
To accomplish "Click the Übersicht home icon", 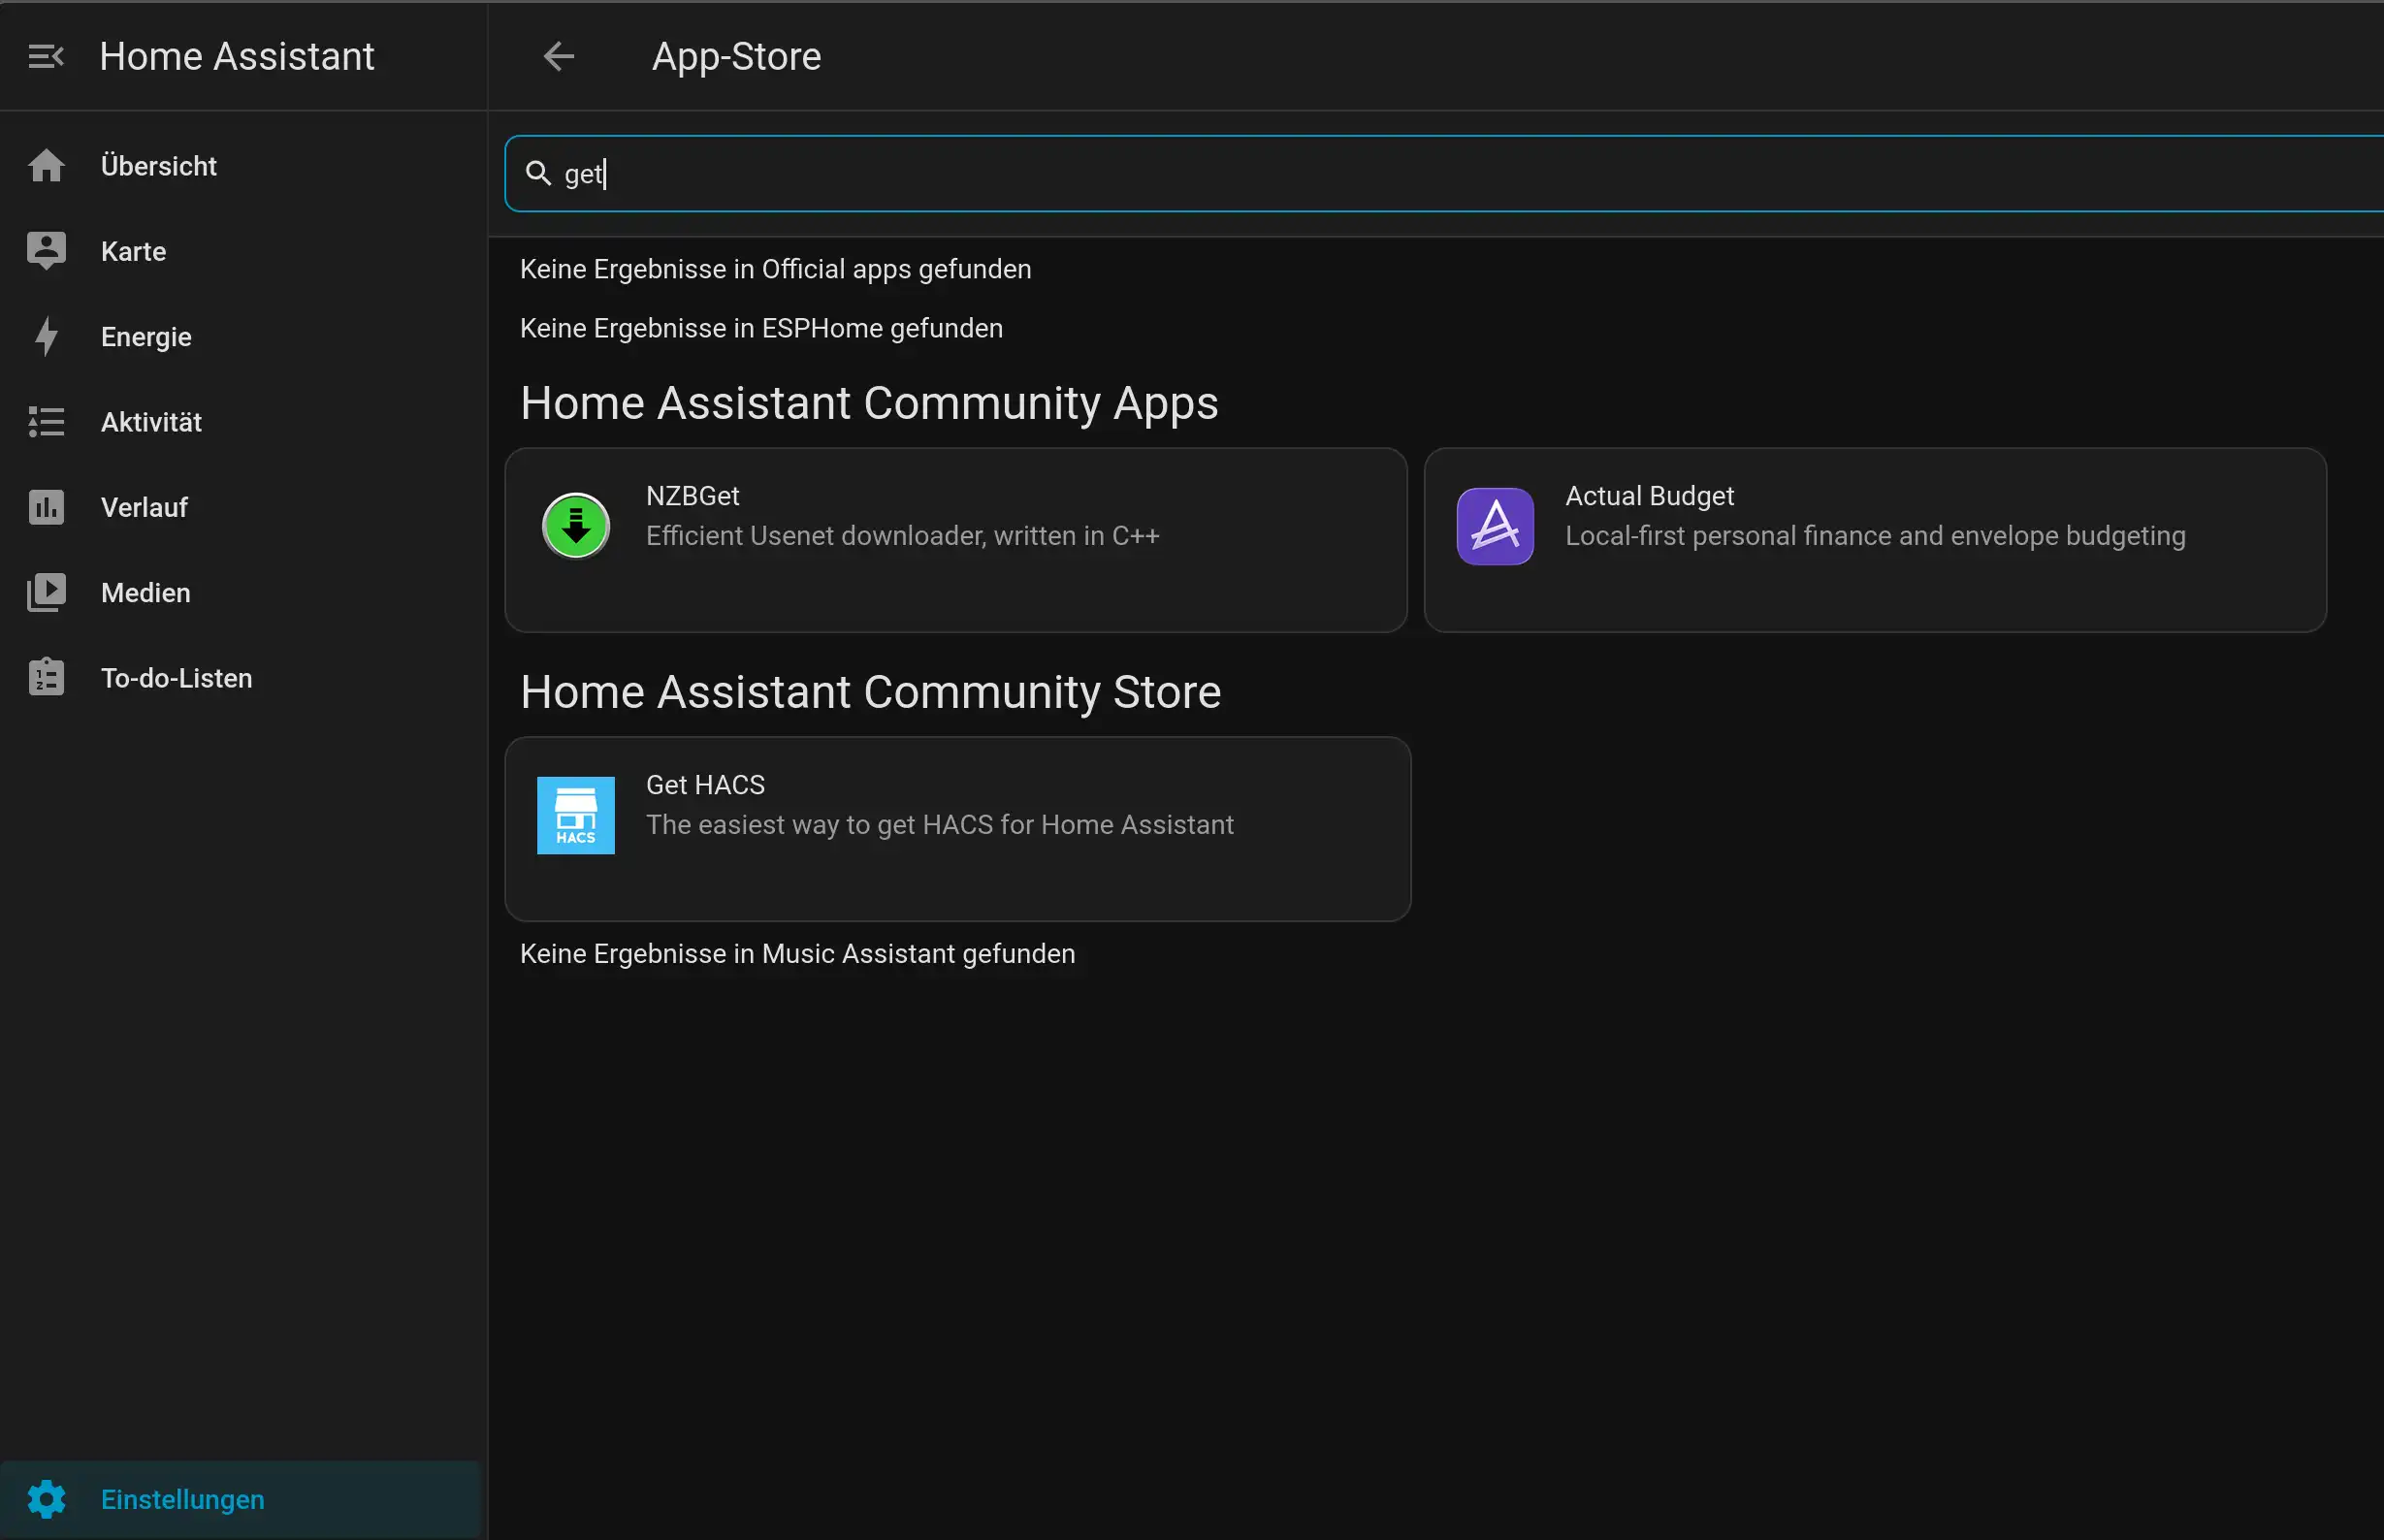I will point(46,166).
